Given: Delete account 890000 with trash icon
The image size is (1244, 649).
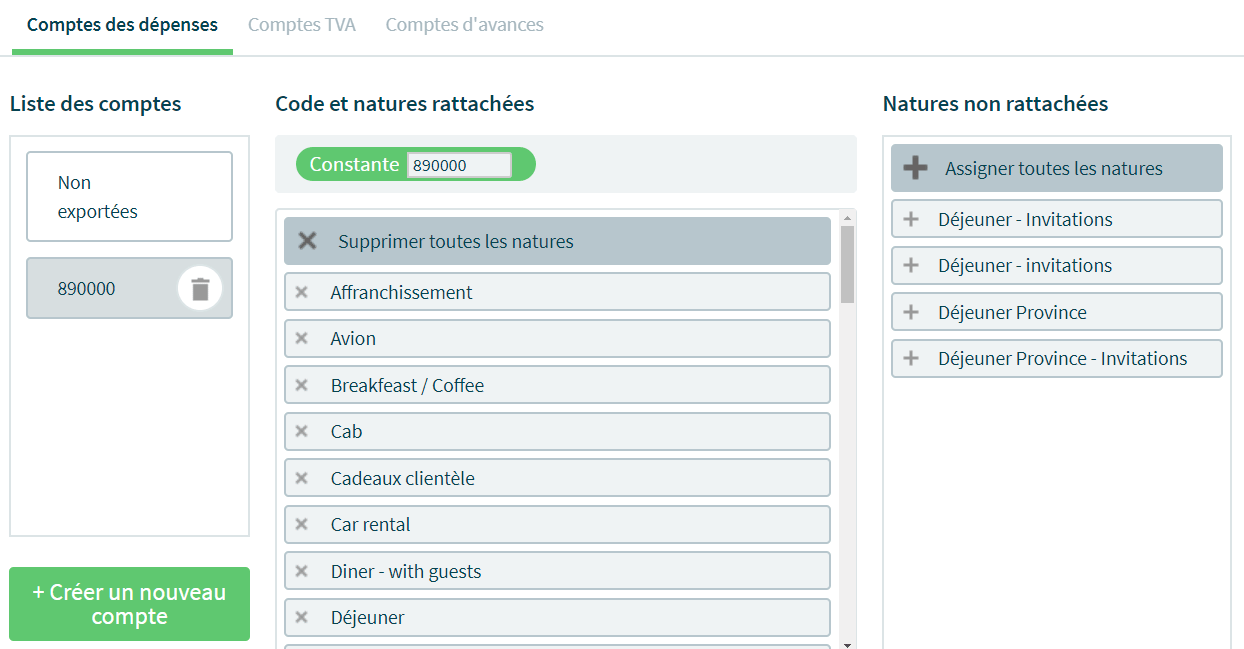Looking at the screenshot, I should pyautogui.click(x=200, y=289).
